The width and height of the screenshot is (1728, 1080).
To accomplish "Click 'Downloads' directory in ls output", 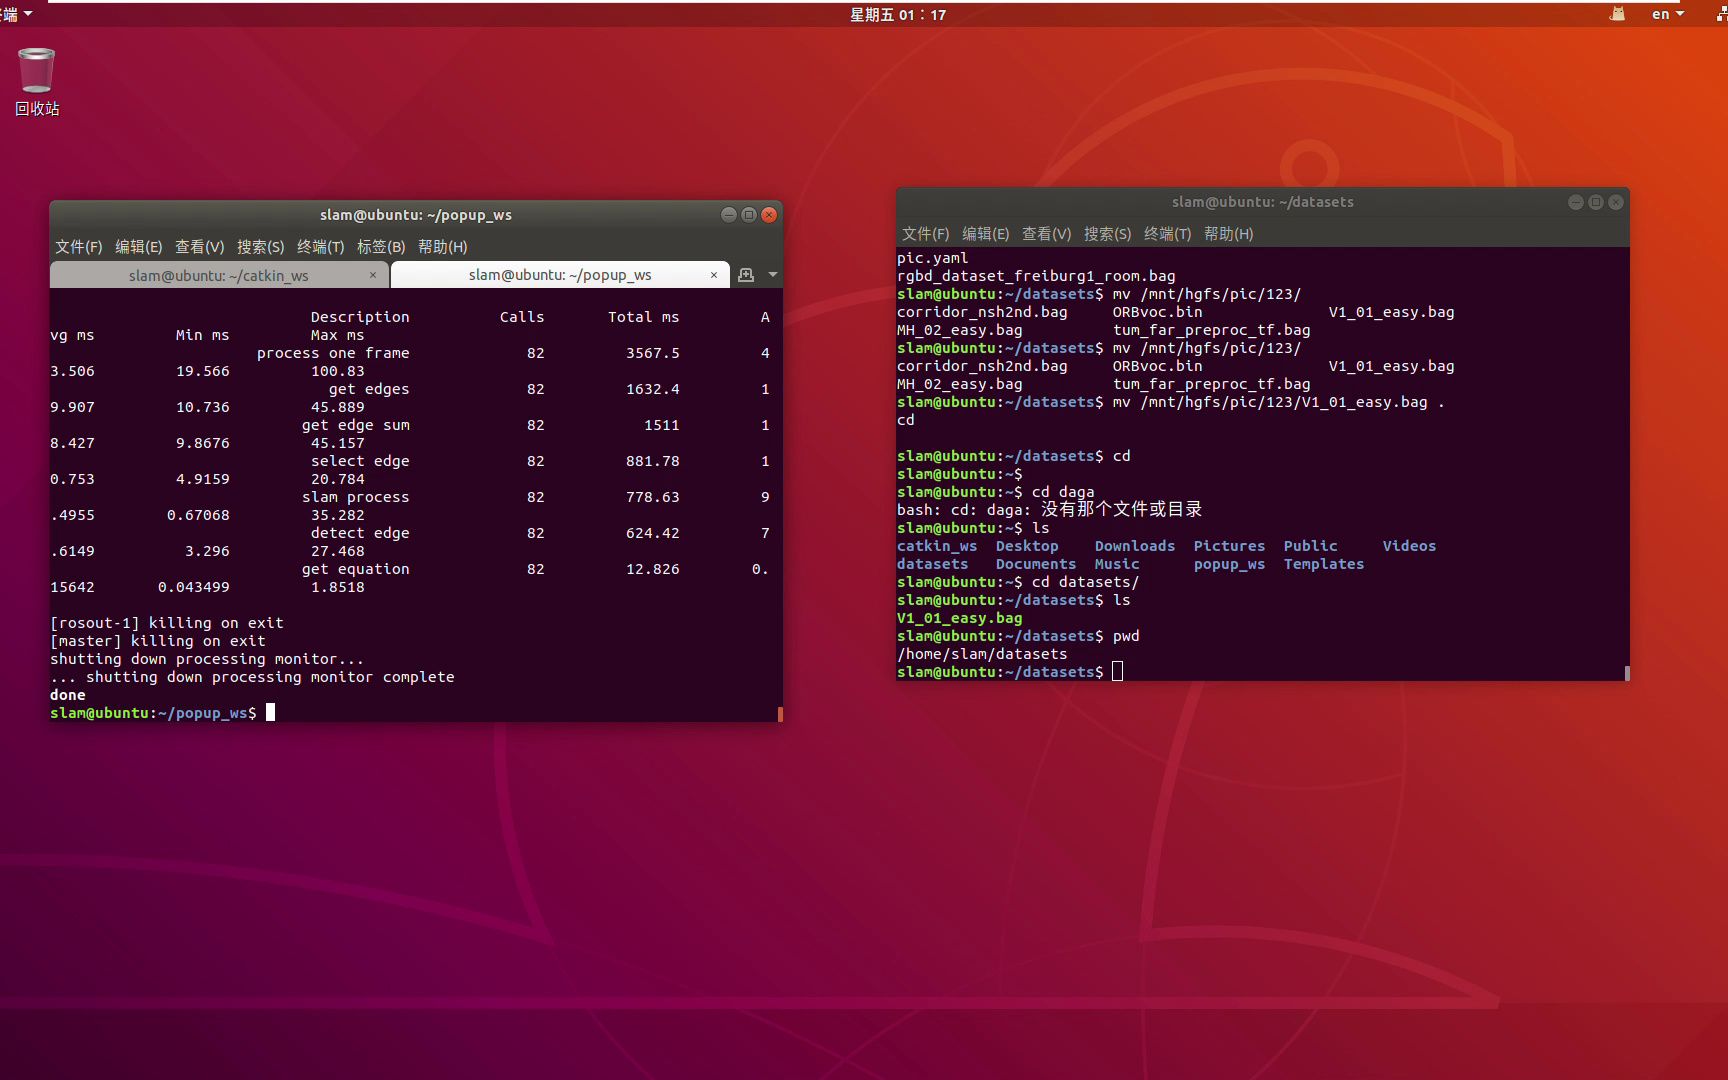I will pyautogui.click(x=1135, y=546).
